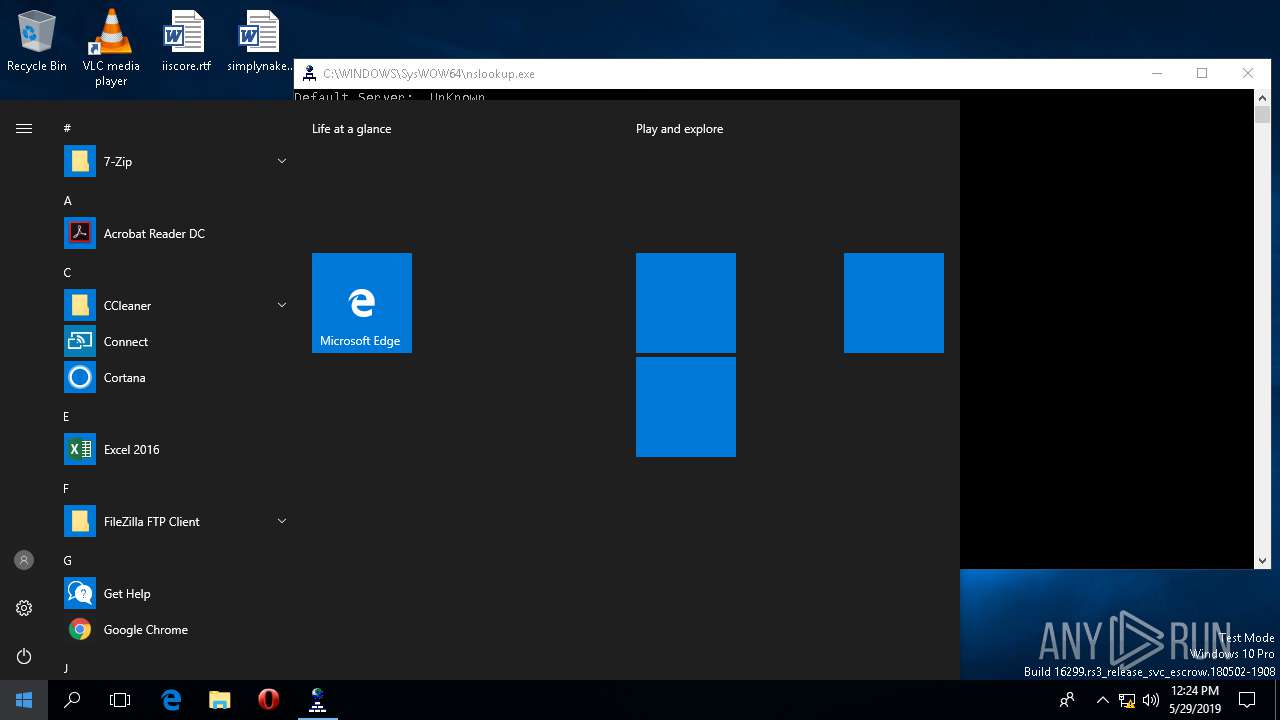Click the 'Life at a glance' group title
The image size is (1280, 720).
coord(352,129)
